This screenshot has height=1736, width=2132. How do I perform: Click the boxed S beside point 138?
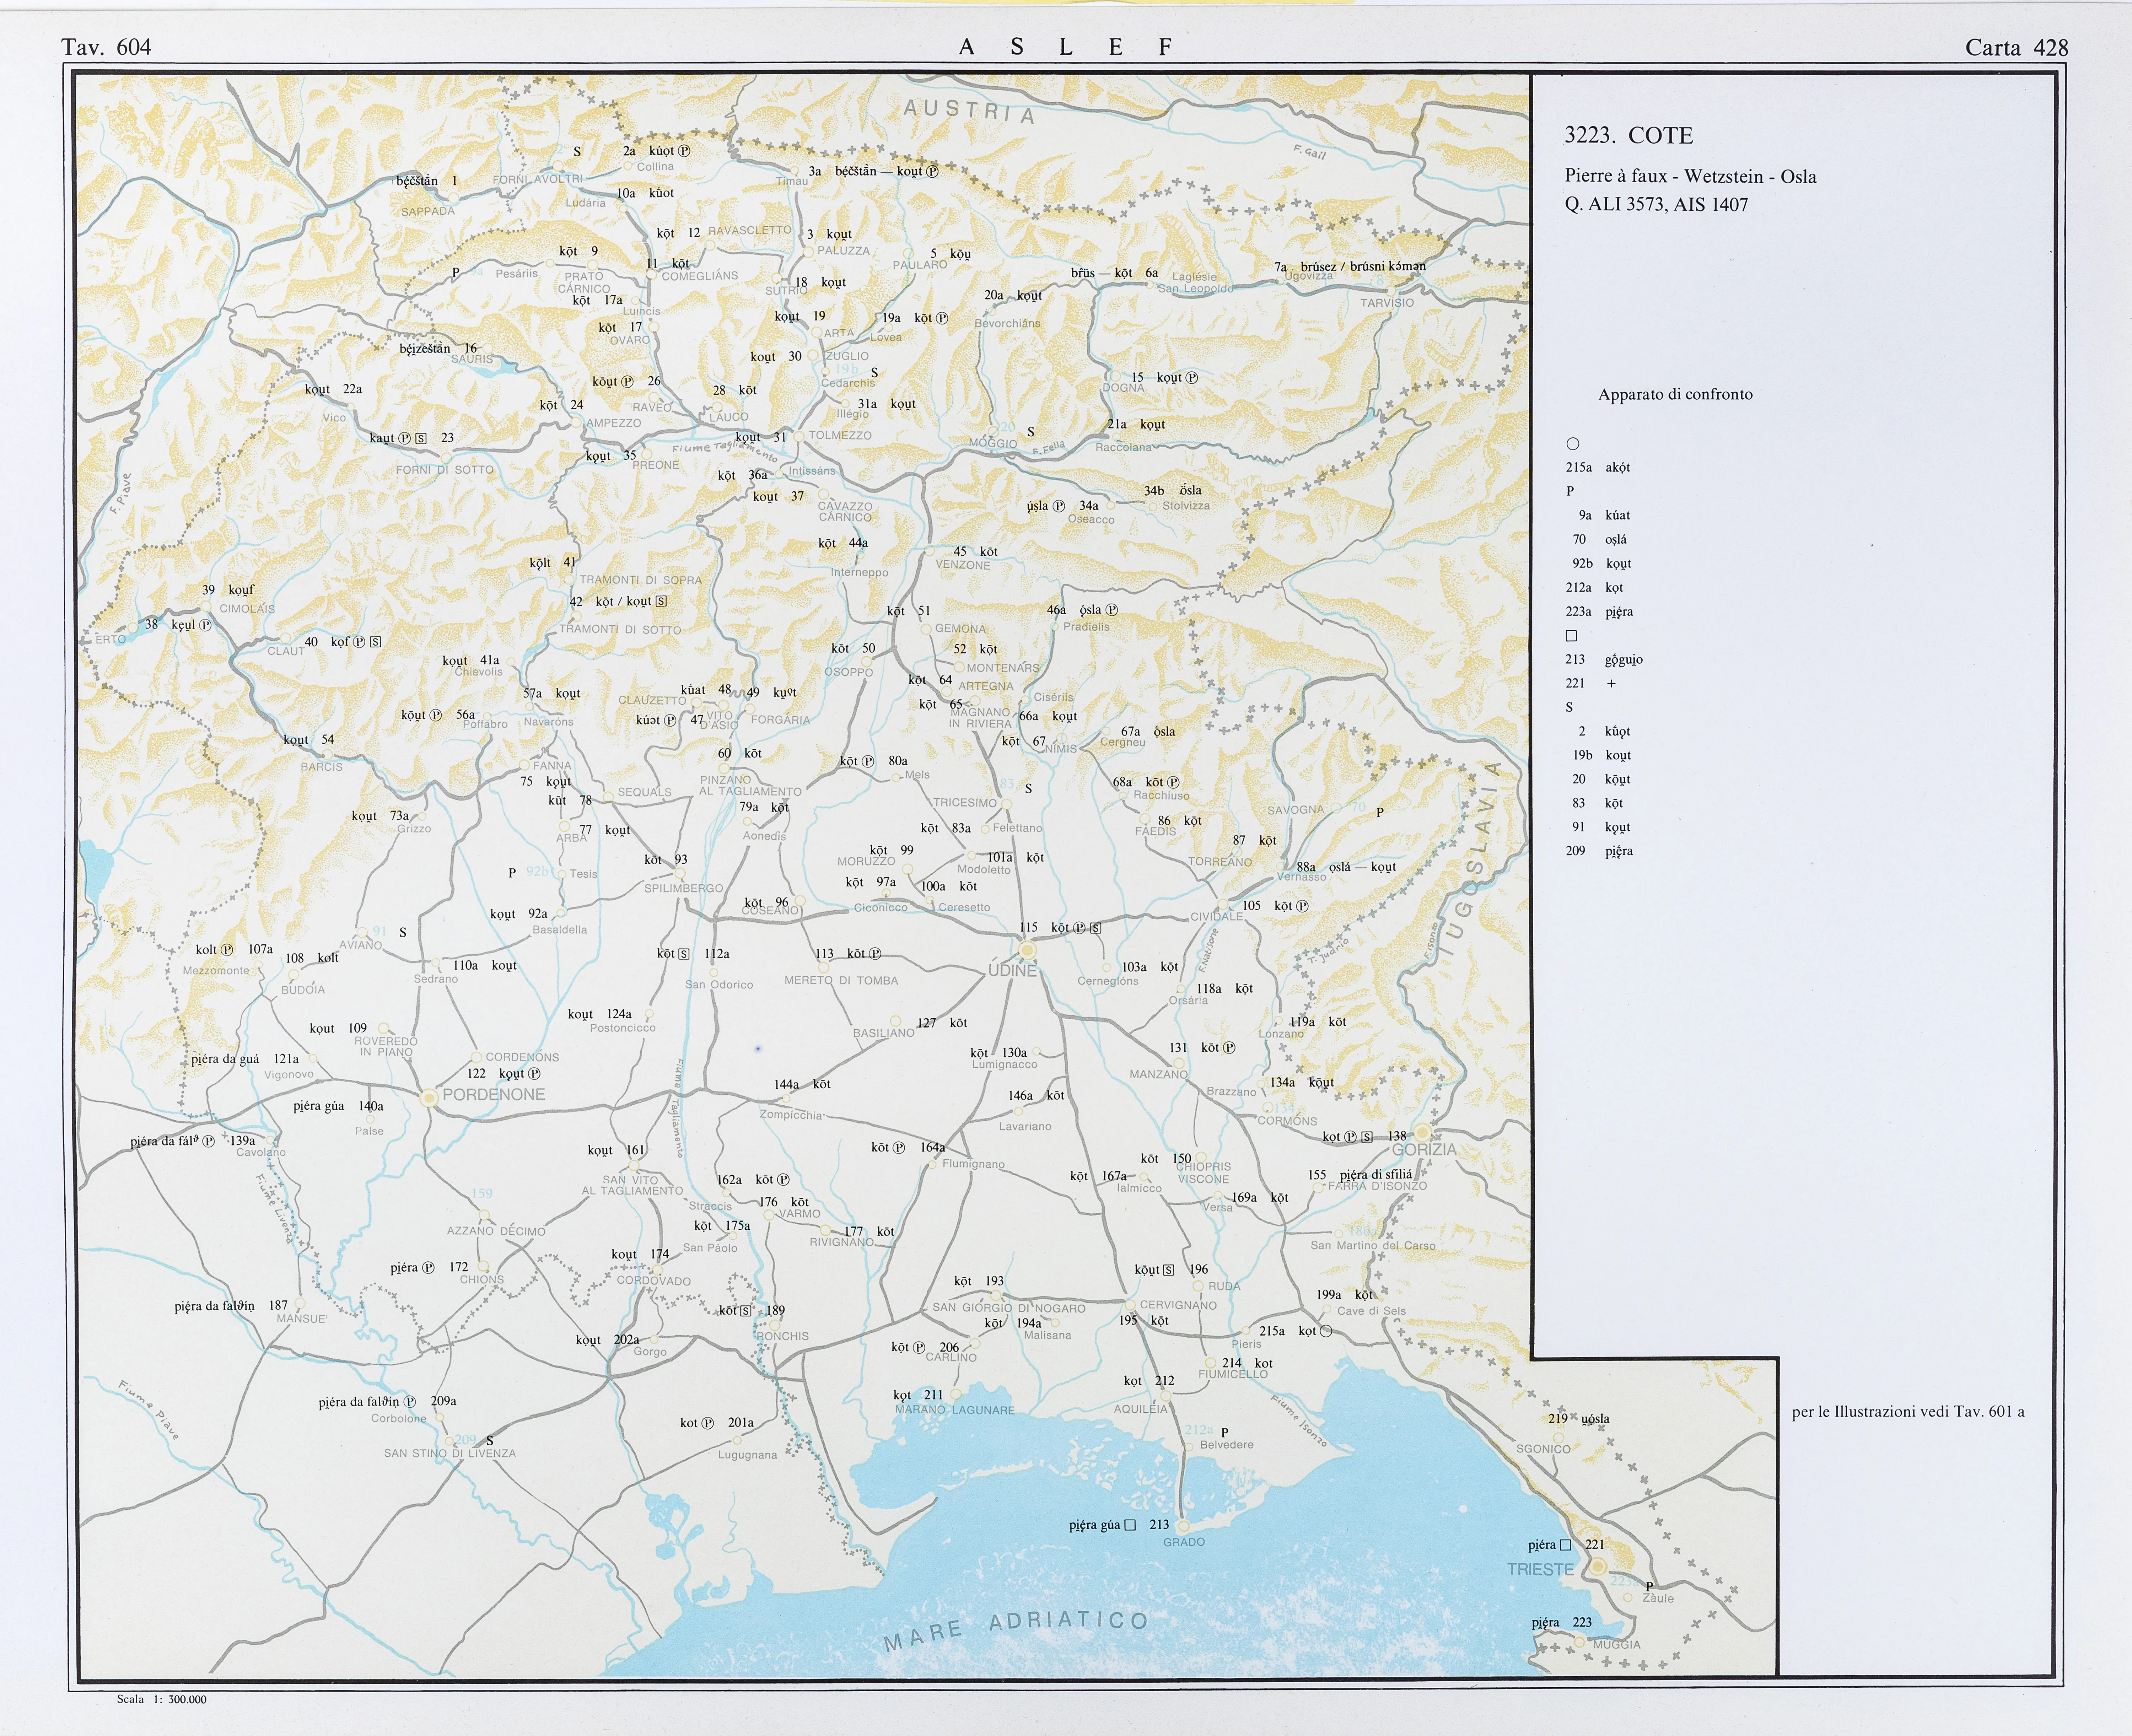point(1367,1137)
